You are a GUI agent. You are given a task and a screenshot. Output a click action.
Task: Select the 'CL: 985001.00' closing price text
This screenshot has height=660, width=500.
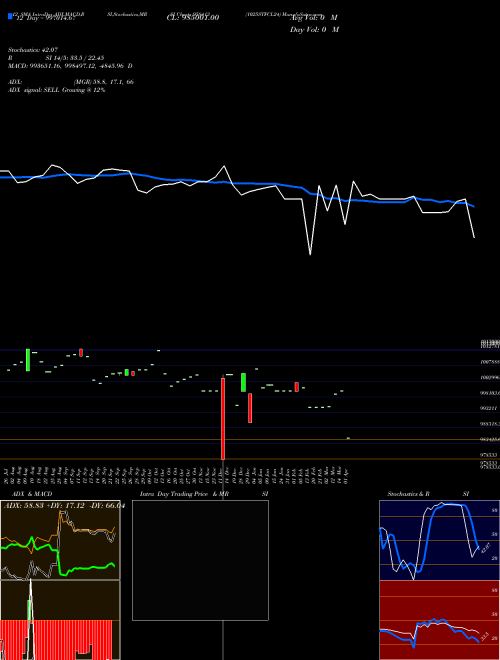click(x=193, y=18)
